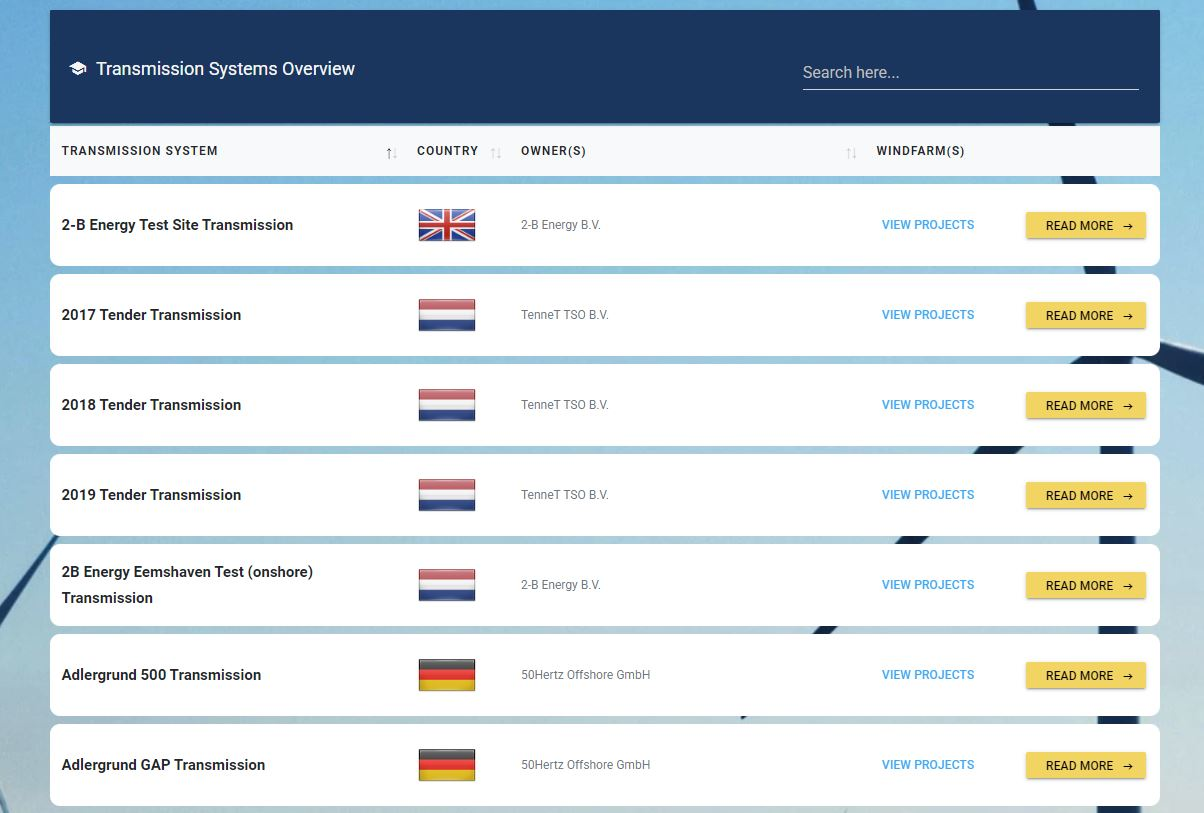Screen dimensions: 1204x813
Task: Click Read More for Adlergrund GAP Transmission
Action: pyautogui.click(x=1085, y=765)
